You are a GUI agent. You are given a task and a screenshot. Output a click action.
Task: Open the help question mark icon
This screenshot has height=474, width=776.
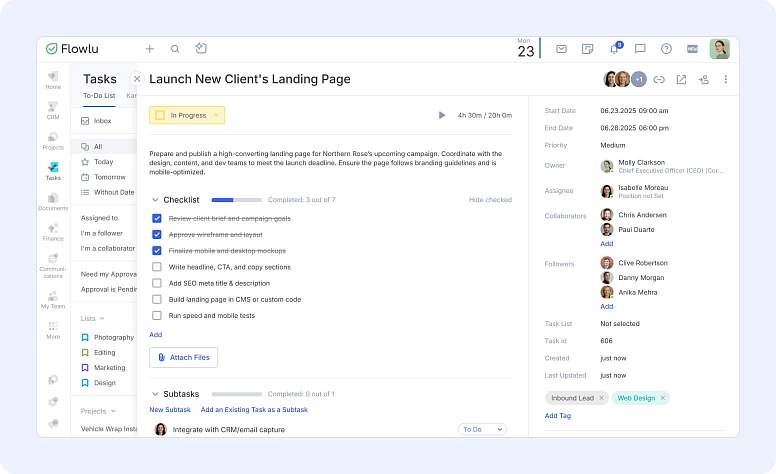click(x=666, y=49)
